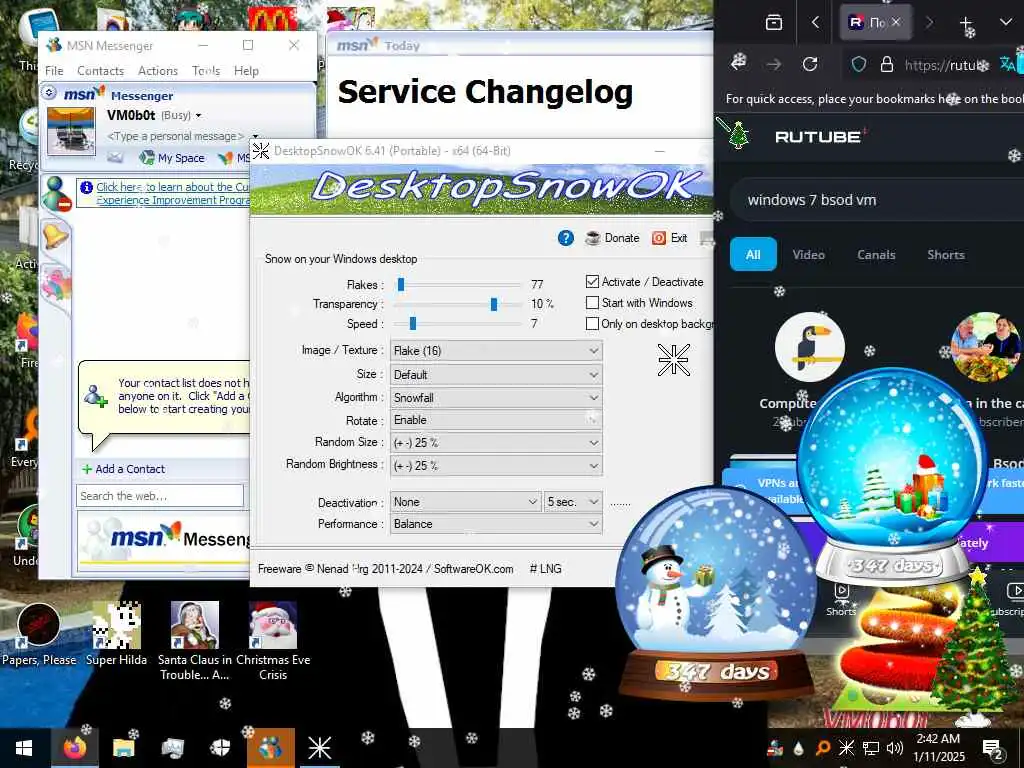
Task: Open the Deactivation dropdown showing None
Action: coord(466,502)
